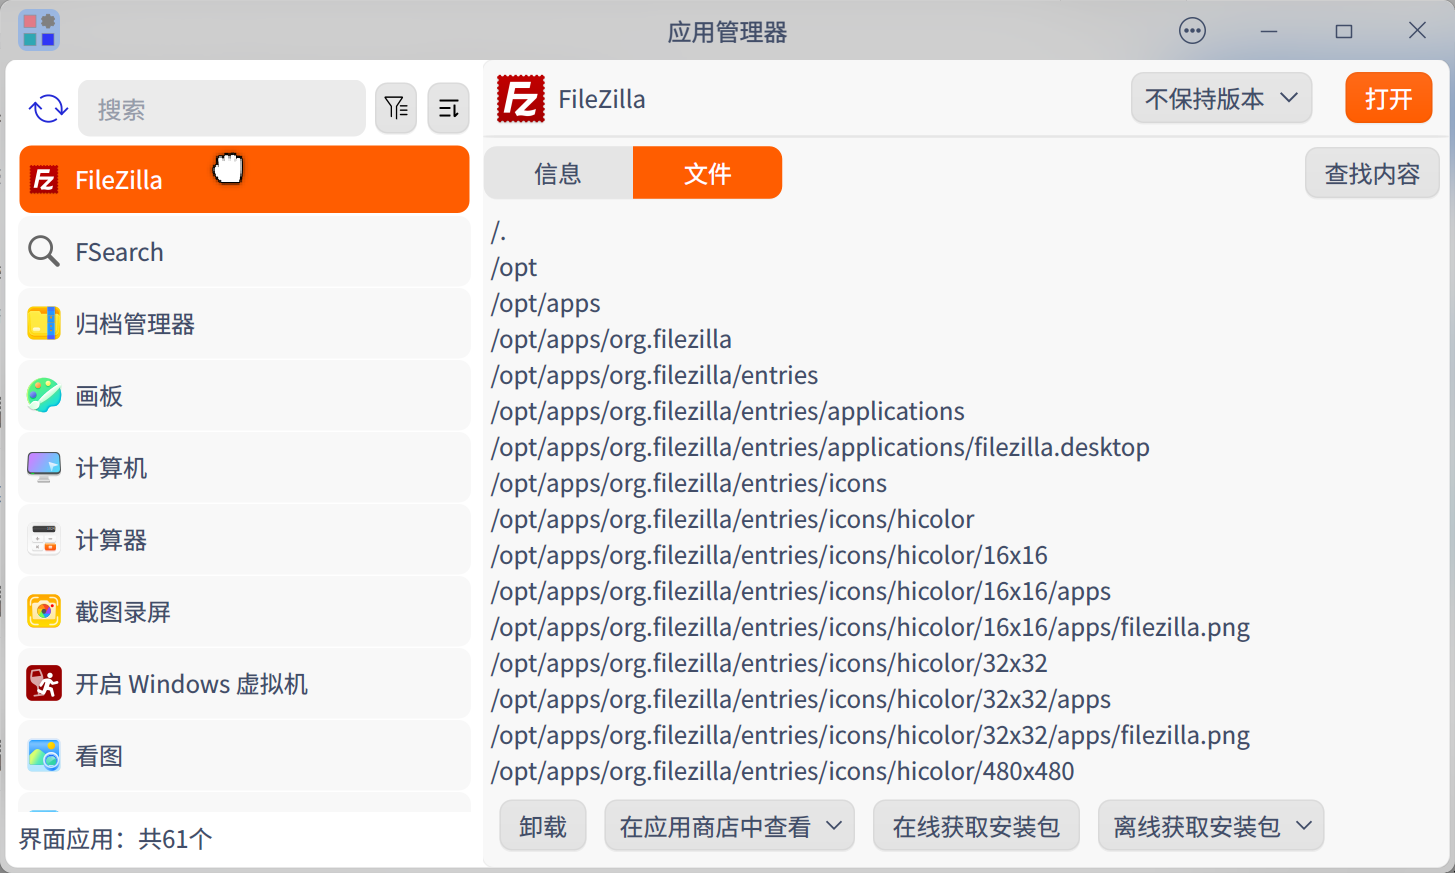Switch to the 信息 tab
Screen dimensions: 1455x873
tap(558, 173)
